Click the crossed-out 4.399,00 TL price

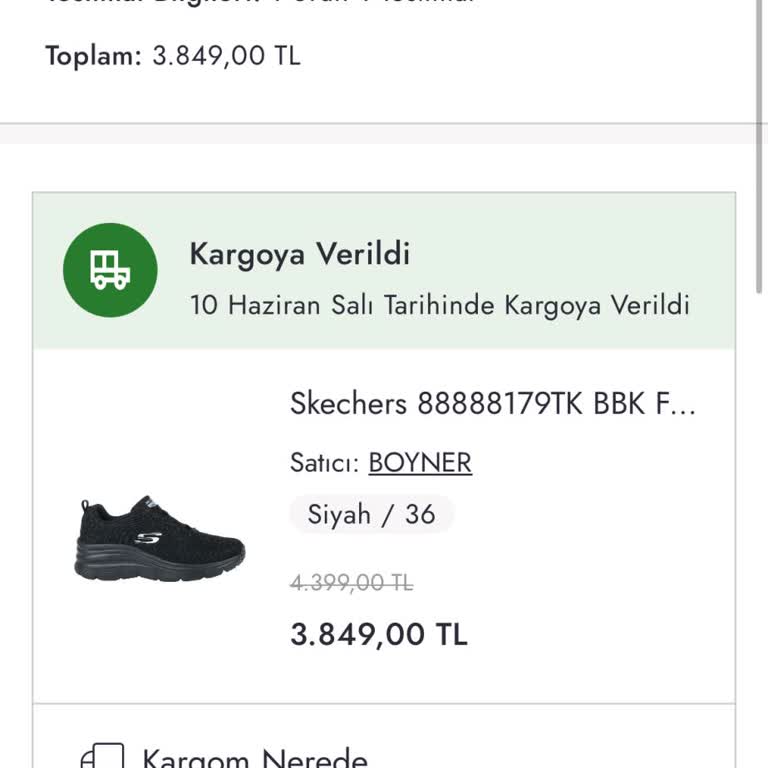click(351, 584)
